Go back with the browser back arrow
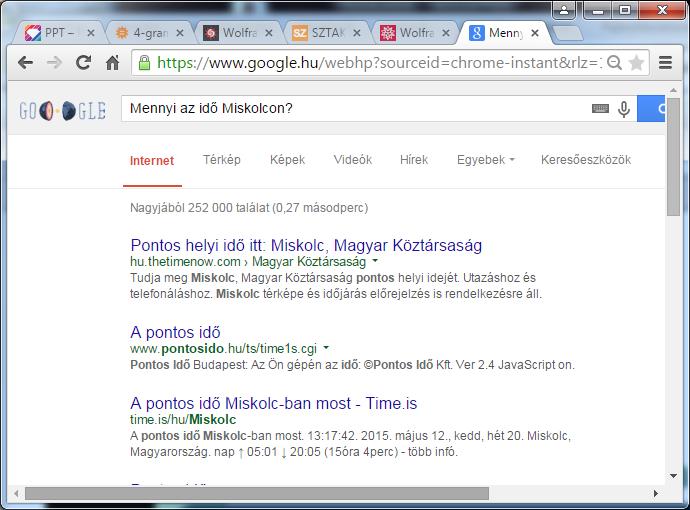The image size is (690, 510). click(x=26, y=63)
